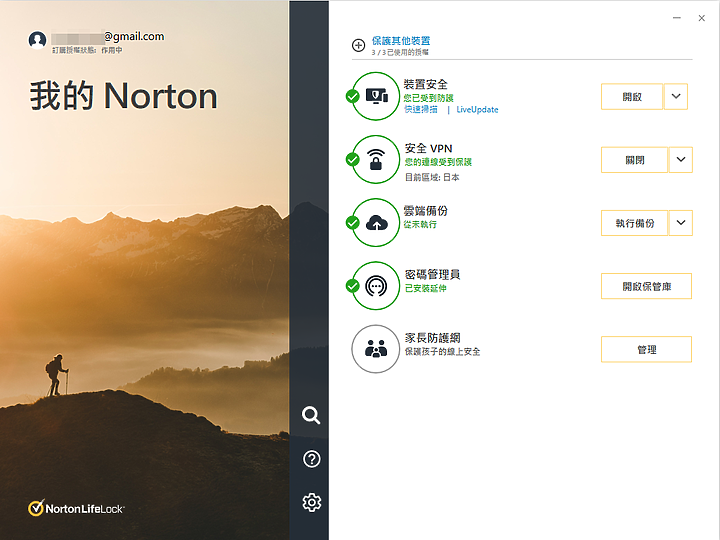The width and height of the screenshot is (720, 540).
Task: Click the 快速掃描 quick scan link
Action: 421,109
